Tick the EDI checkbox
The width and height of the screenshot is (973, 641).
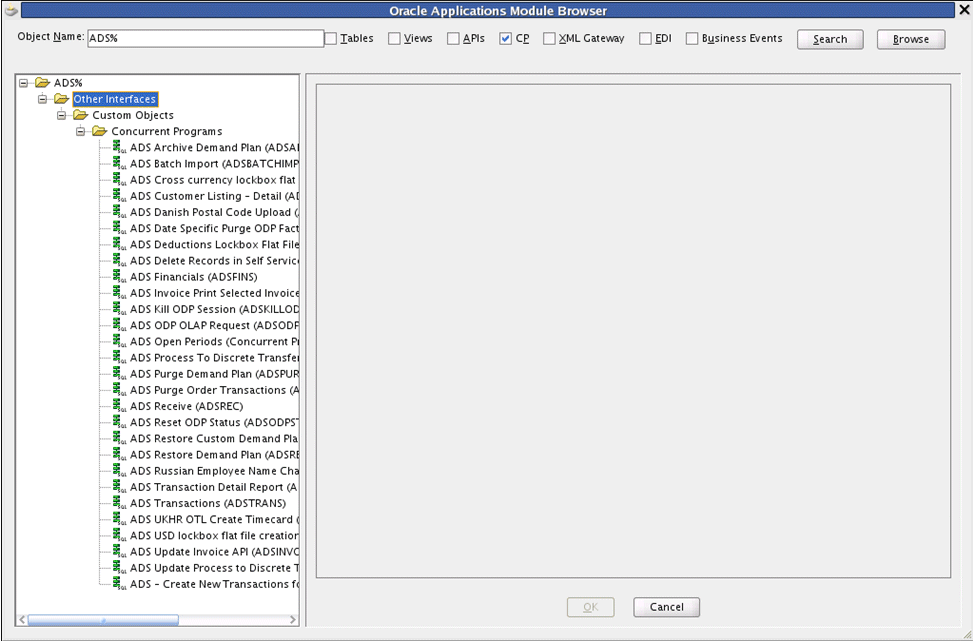(x=645, y=38)
